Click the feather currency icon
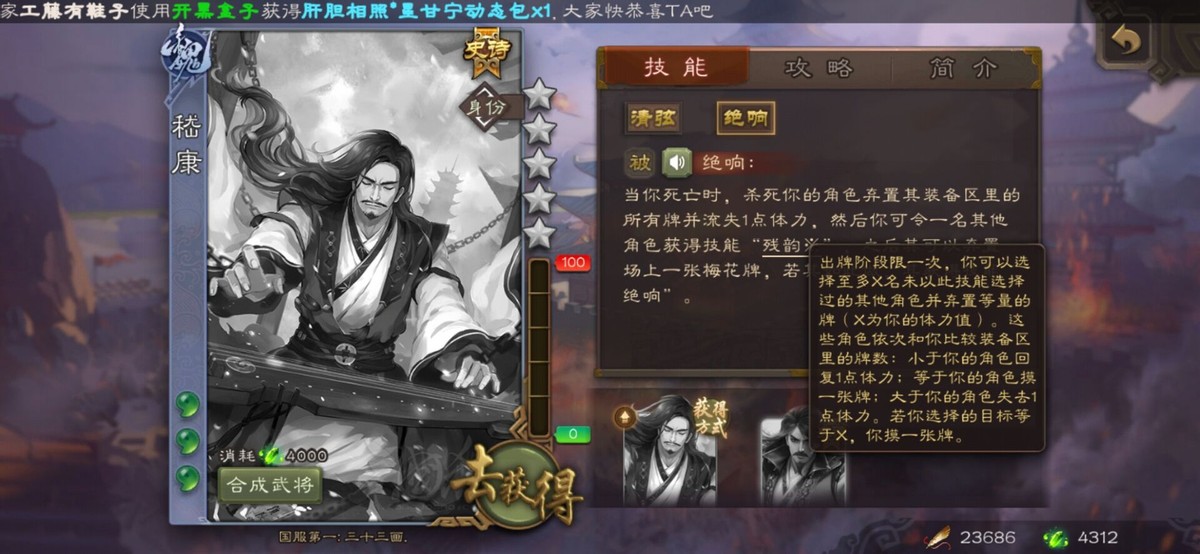The width and height of the screenshot is (1200, 554). coord(939,537)
